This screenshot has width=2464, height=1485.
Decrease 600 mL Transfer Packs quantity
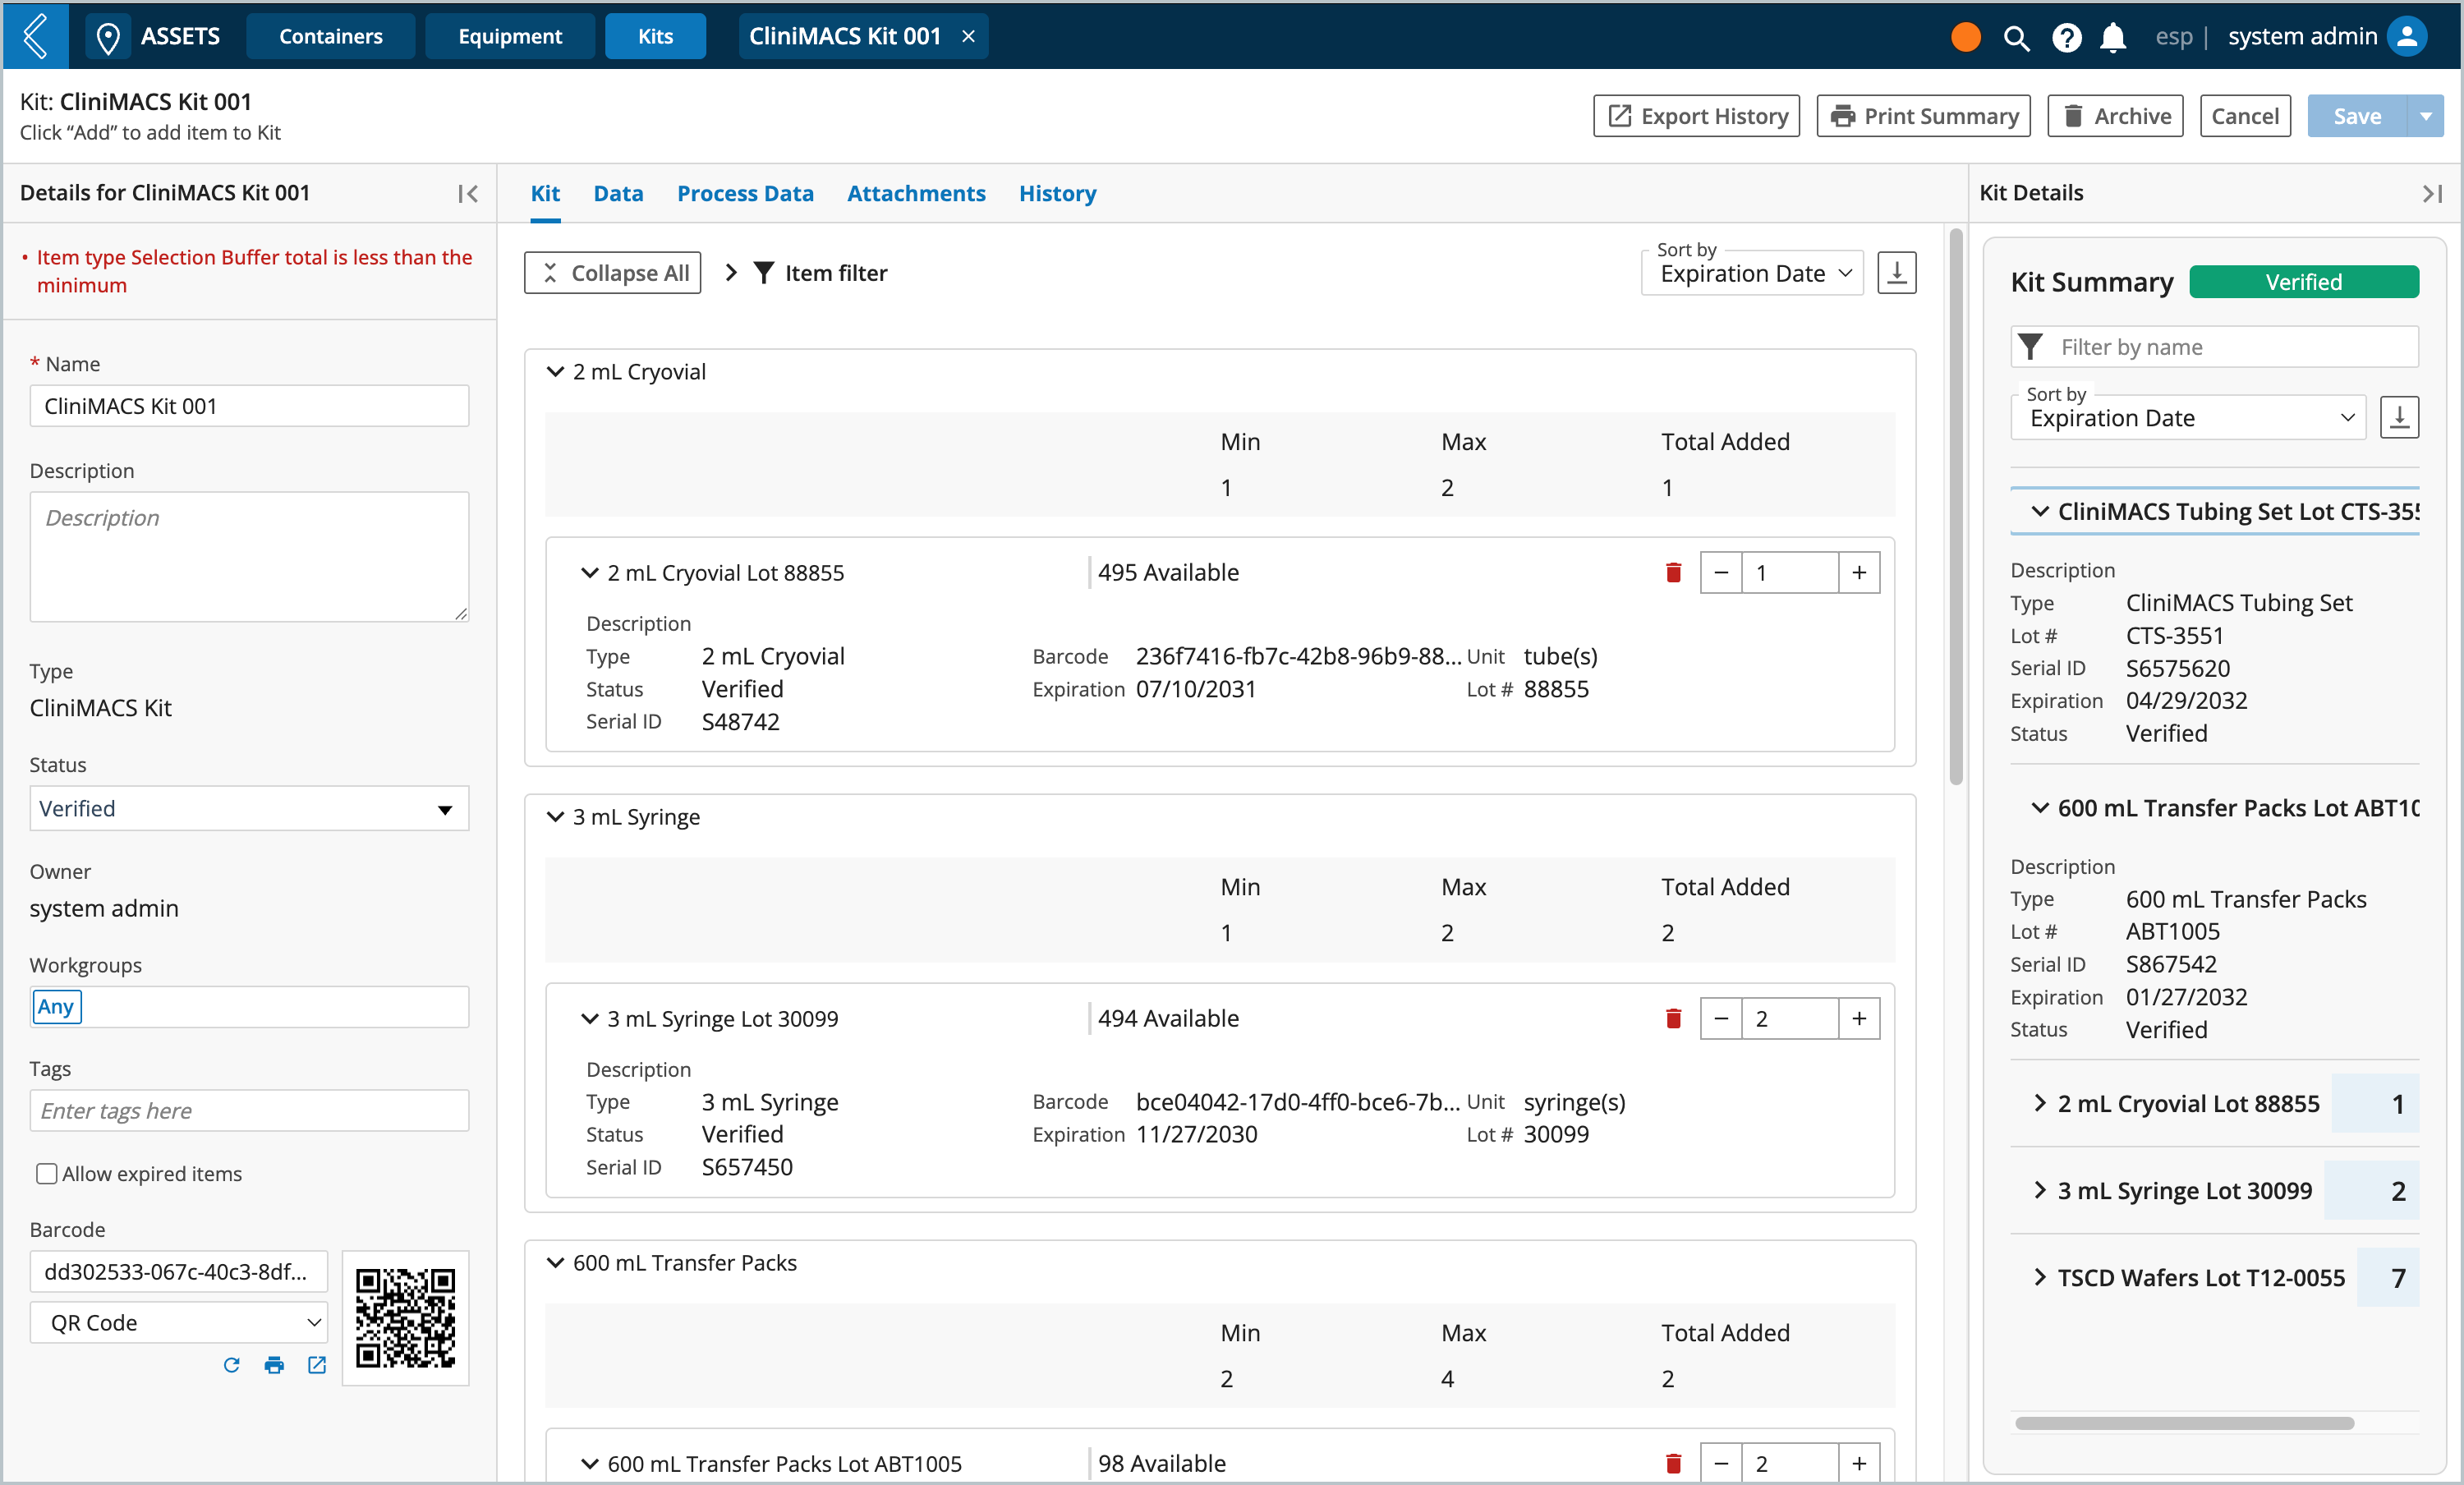pos(1721,1464)
